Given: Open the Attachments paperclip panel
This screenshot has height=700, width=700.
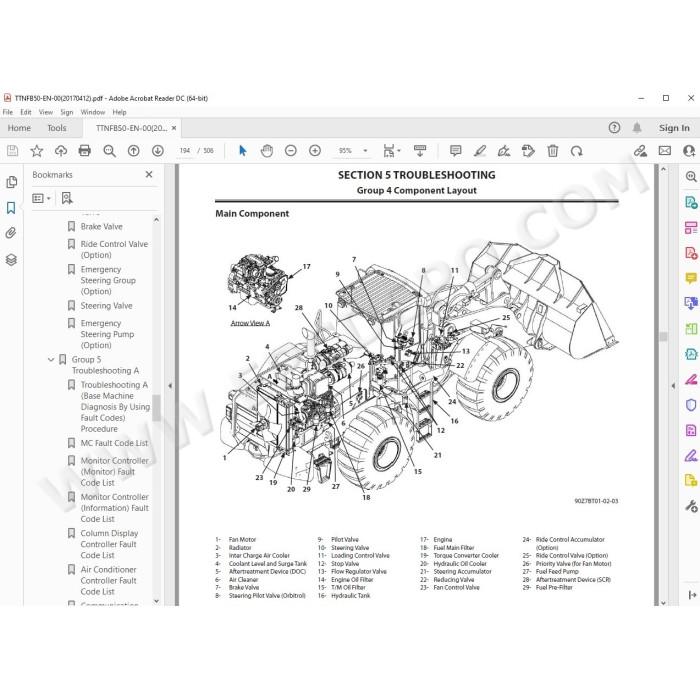Looking at the screenshot, I should (x=11, y=233).
